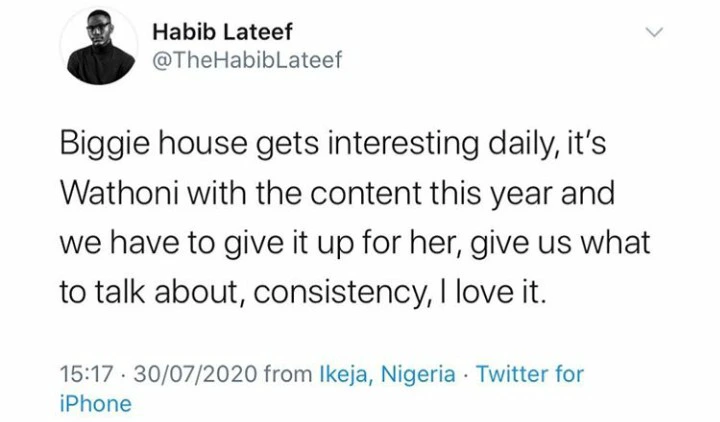Click the display name Habib Lateef
720x422 pixels.
pyautogui.click(x=222, y=32)
